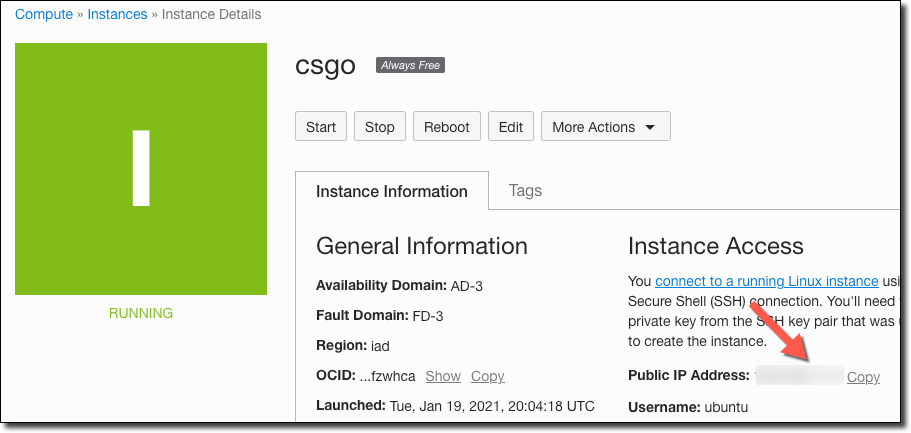Switch to the Tags tab
Viewport: 911px width, 433px height.
coord(525,190)
